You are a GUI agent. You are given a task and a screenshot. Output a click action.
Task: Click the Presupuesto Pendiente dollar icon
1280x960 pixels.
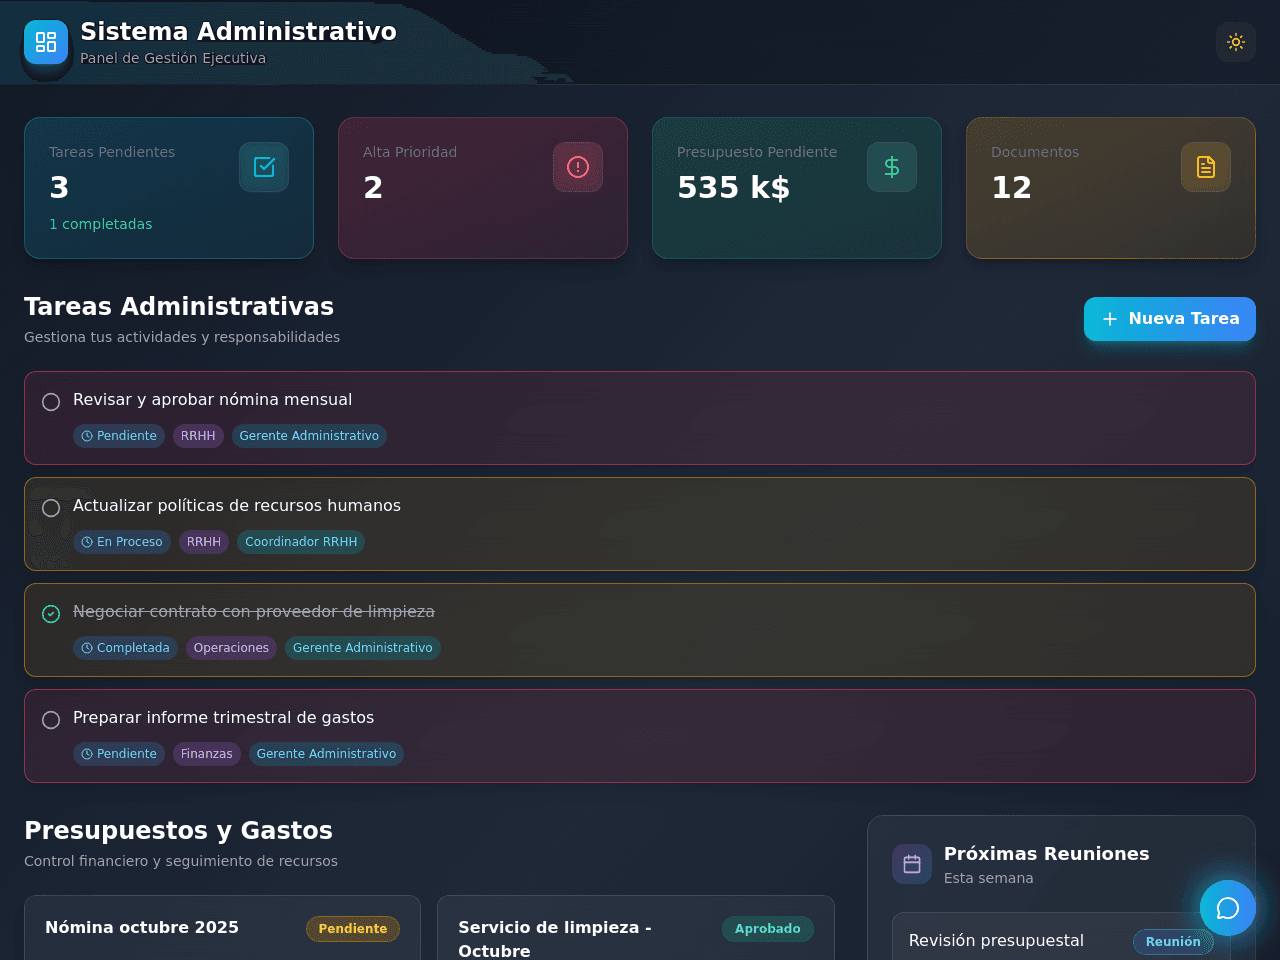(x=892, y=167)
